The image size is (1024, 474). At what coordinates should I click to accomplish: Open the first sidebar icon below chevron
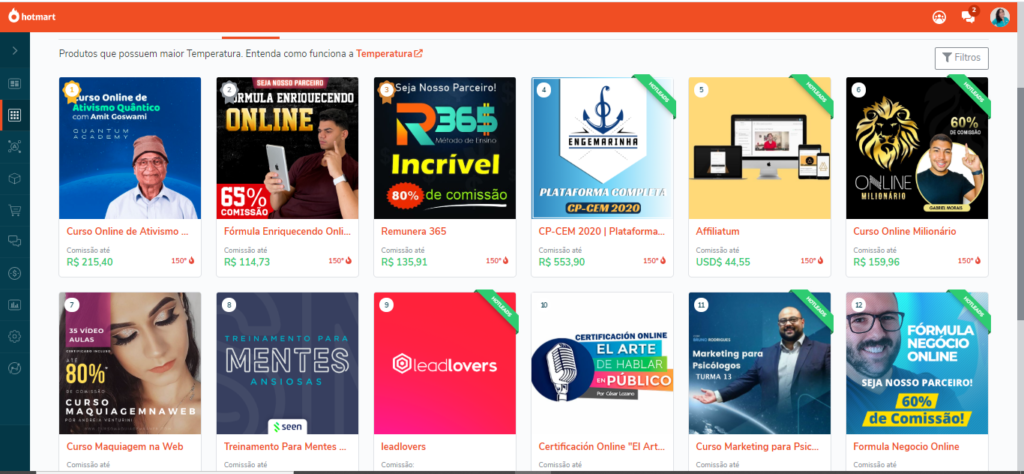(14, 84)
